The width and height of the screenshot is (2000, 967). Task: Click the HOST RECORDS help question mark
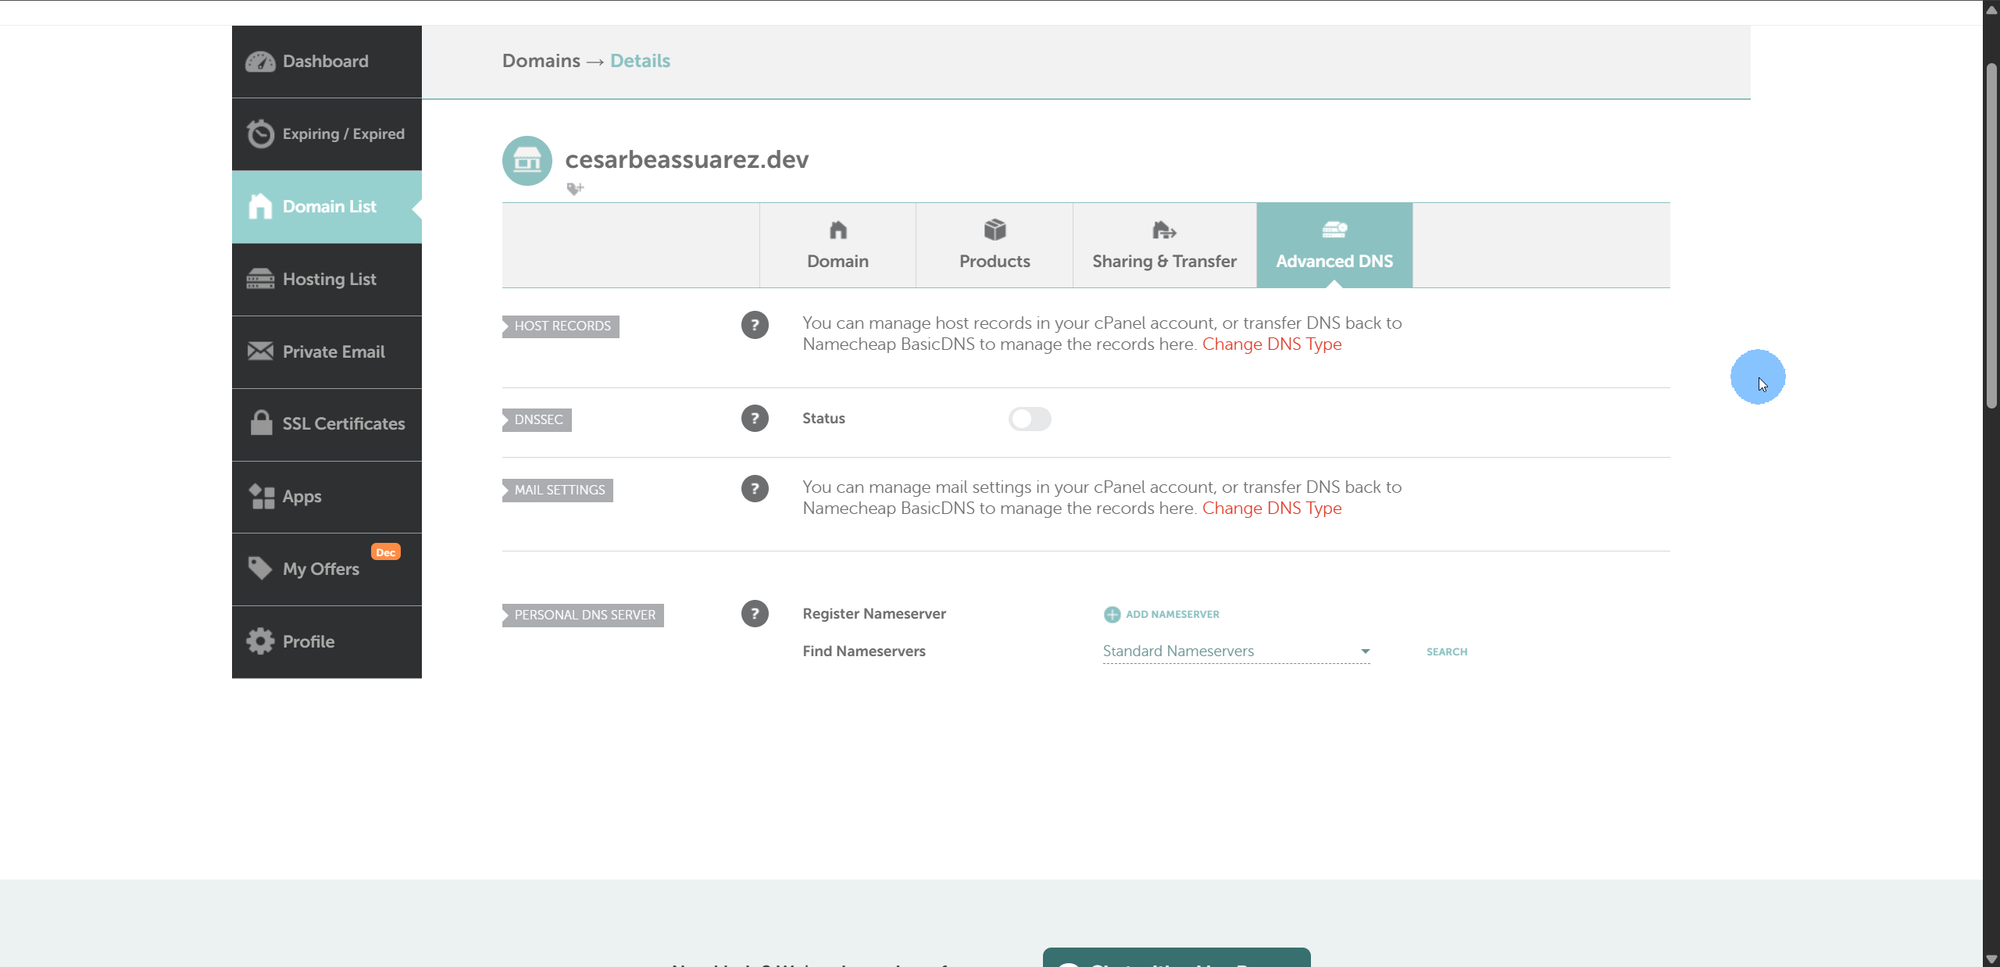755,325
